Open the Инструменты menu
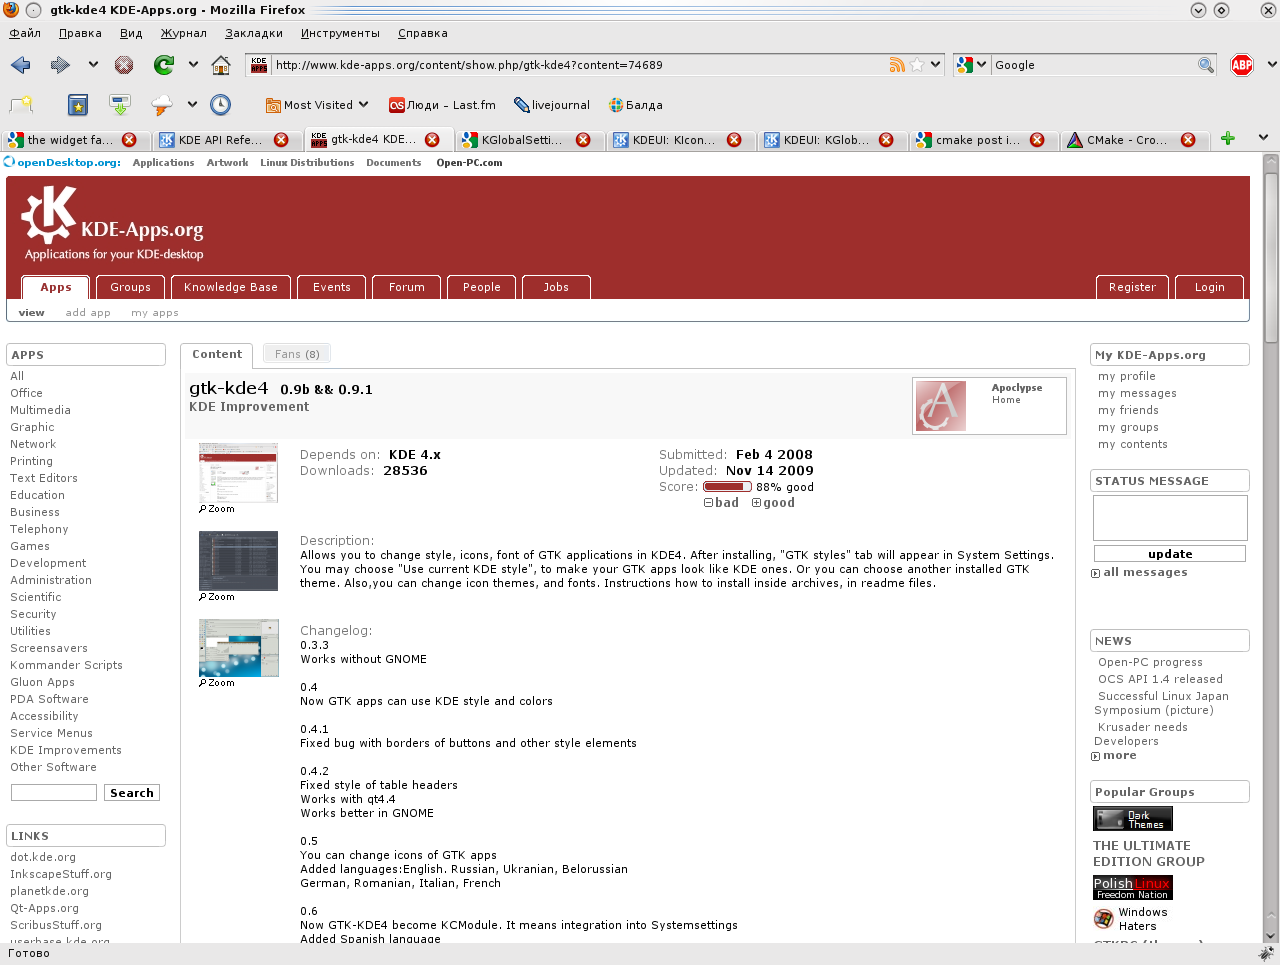1280x965 pixels. click(340, 33)
